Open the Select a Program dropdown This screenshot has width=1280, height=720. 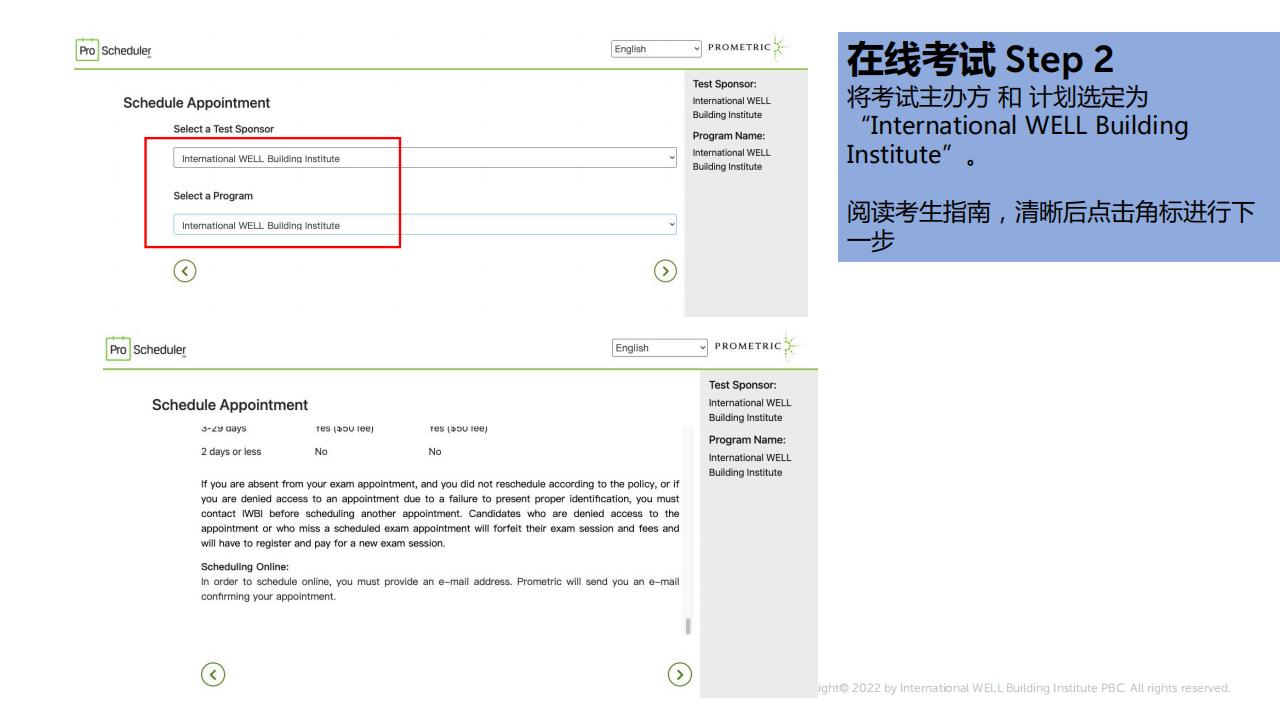(425, 225)
